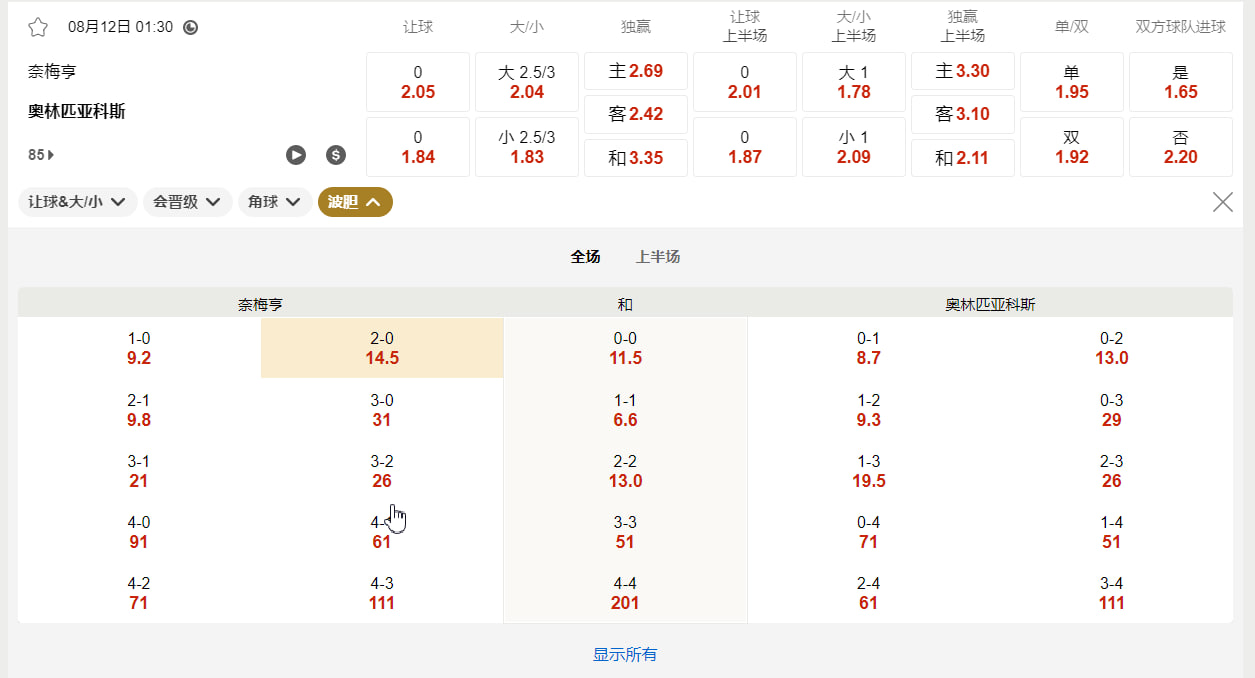1255x678 pixels.
Task: Choose correct score 1-0 at 9.2
Action: (139, 348)
